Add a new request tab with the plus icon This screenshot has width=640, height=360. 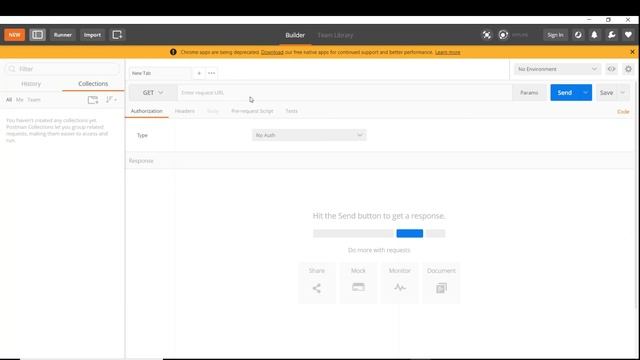199,73
